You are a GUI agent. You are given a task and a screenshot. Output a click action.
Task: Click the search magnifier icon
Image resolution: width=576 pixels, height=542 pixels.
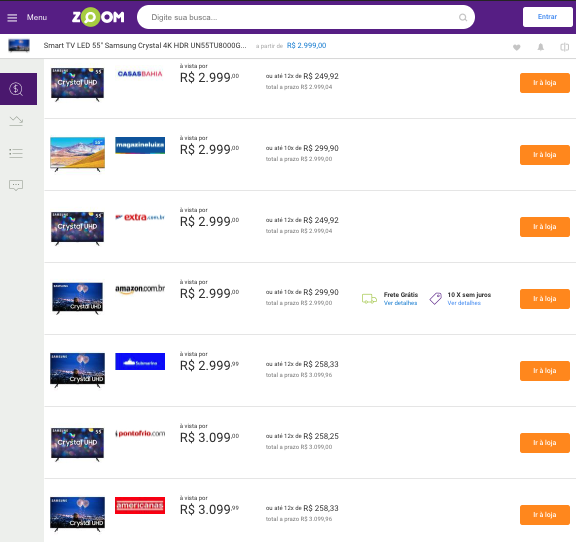(x=463, y=17)
